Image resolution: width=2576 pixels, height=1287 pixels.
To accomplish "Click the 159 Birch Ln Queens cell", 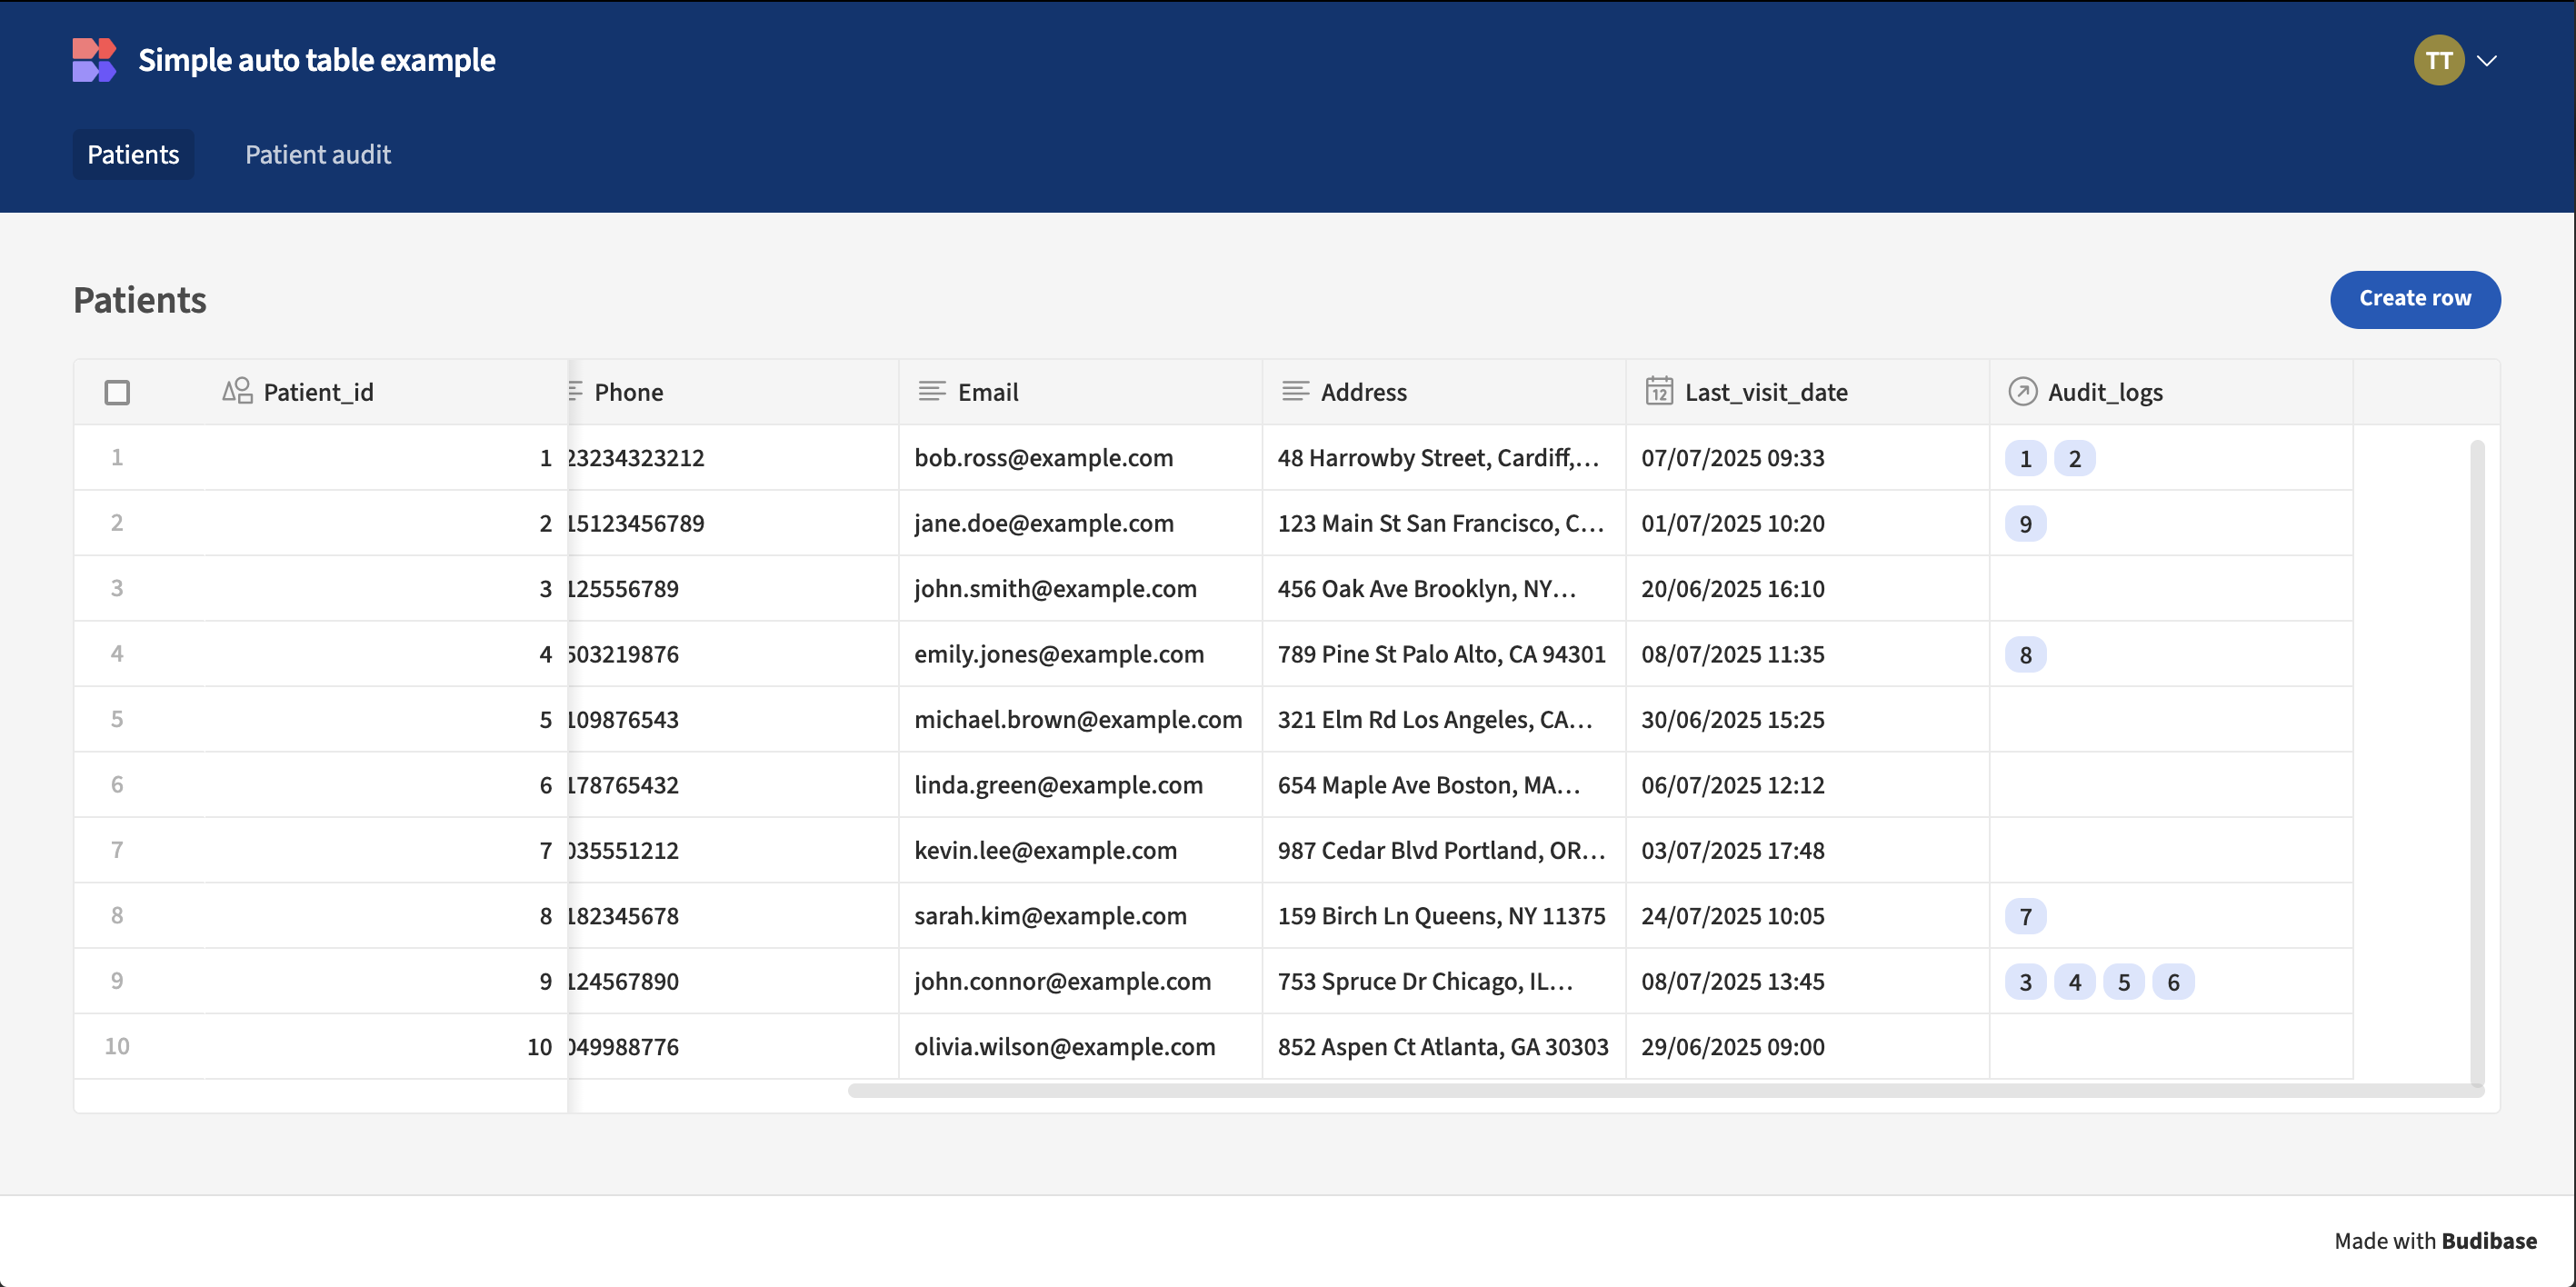I will (x=1444, y=916).
